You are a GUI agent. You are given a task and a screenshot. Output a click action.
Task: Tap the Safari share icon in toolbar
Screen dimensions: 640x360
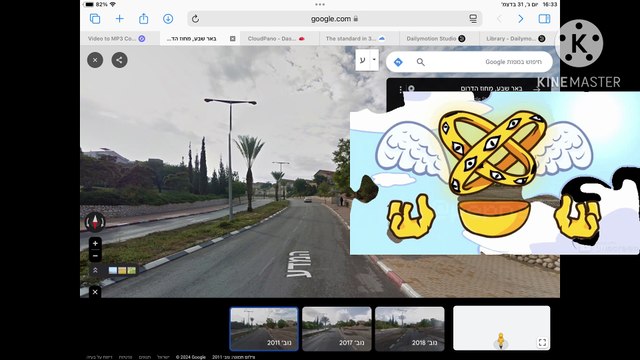(143, 18)
